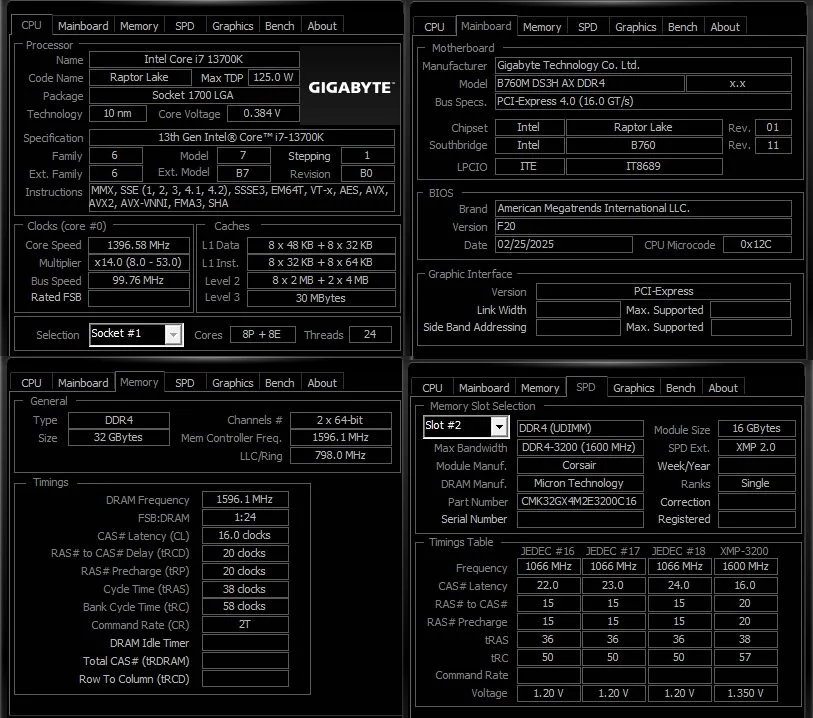Click the American Megatrends BIOS brand field
The height and width of the screenshot is (718, 813).
click(x=643, y=208)
